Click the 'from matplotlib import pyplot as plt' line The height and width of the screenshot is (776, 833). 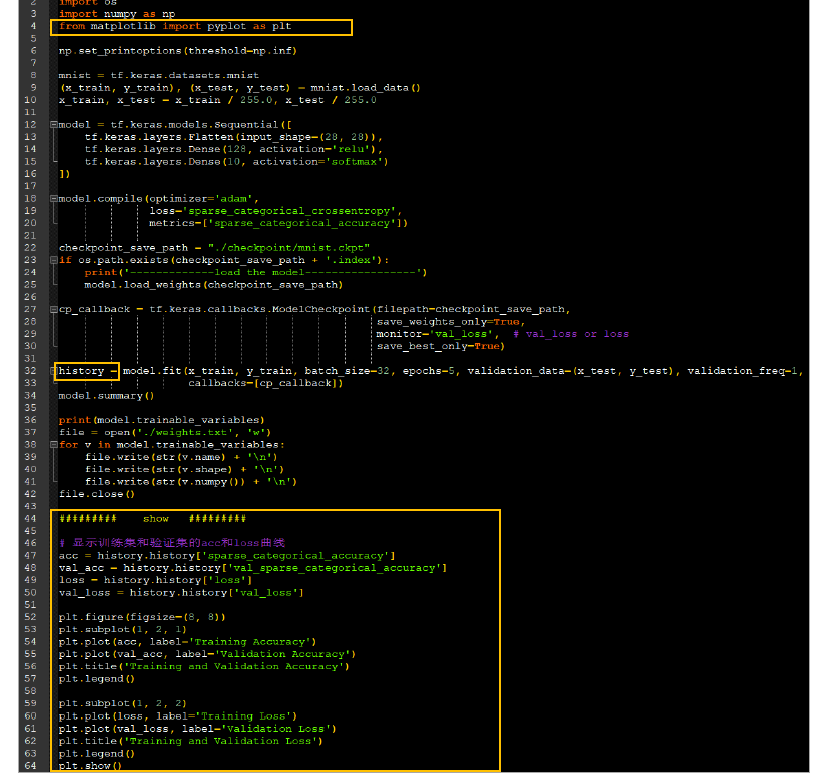[175, 27]
